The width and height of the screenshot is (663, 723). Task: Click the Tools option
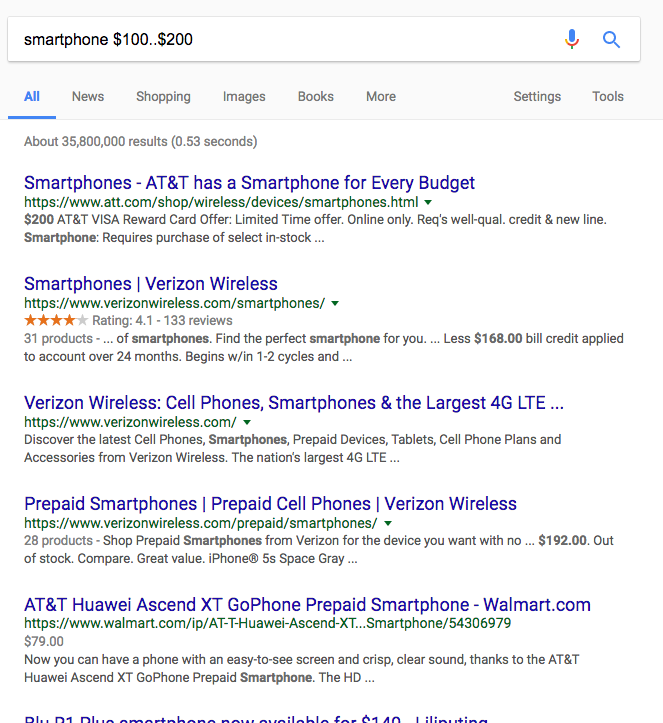607,97
